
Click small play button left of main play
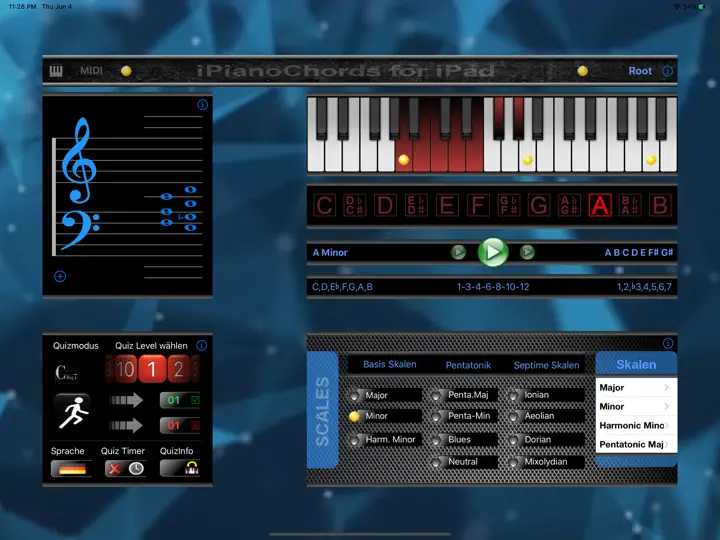(458, 252)
